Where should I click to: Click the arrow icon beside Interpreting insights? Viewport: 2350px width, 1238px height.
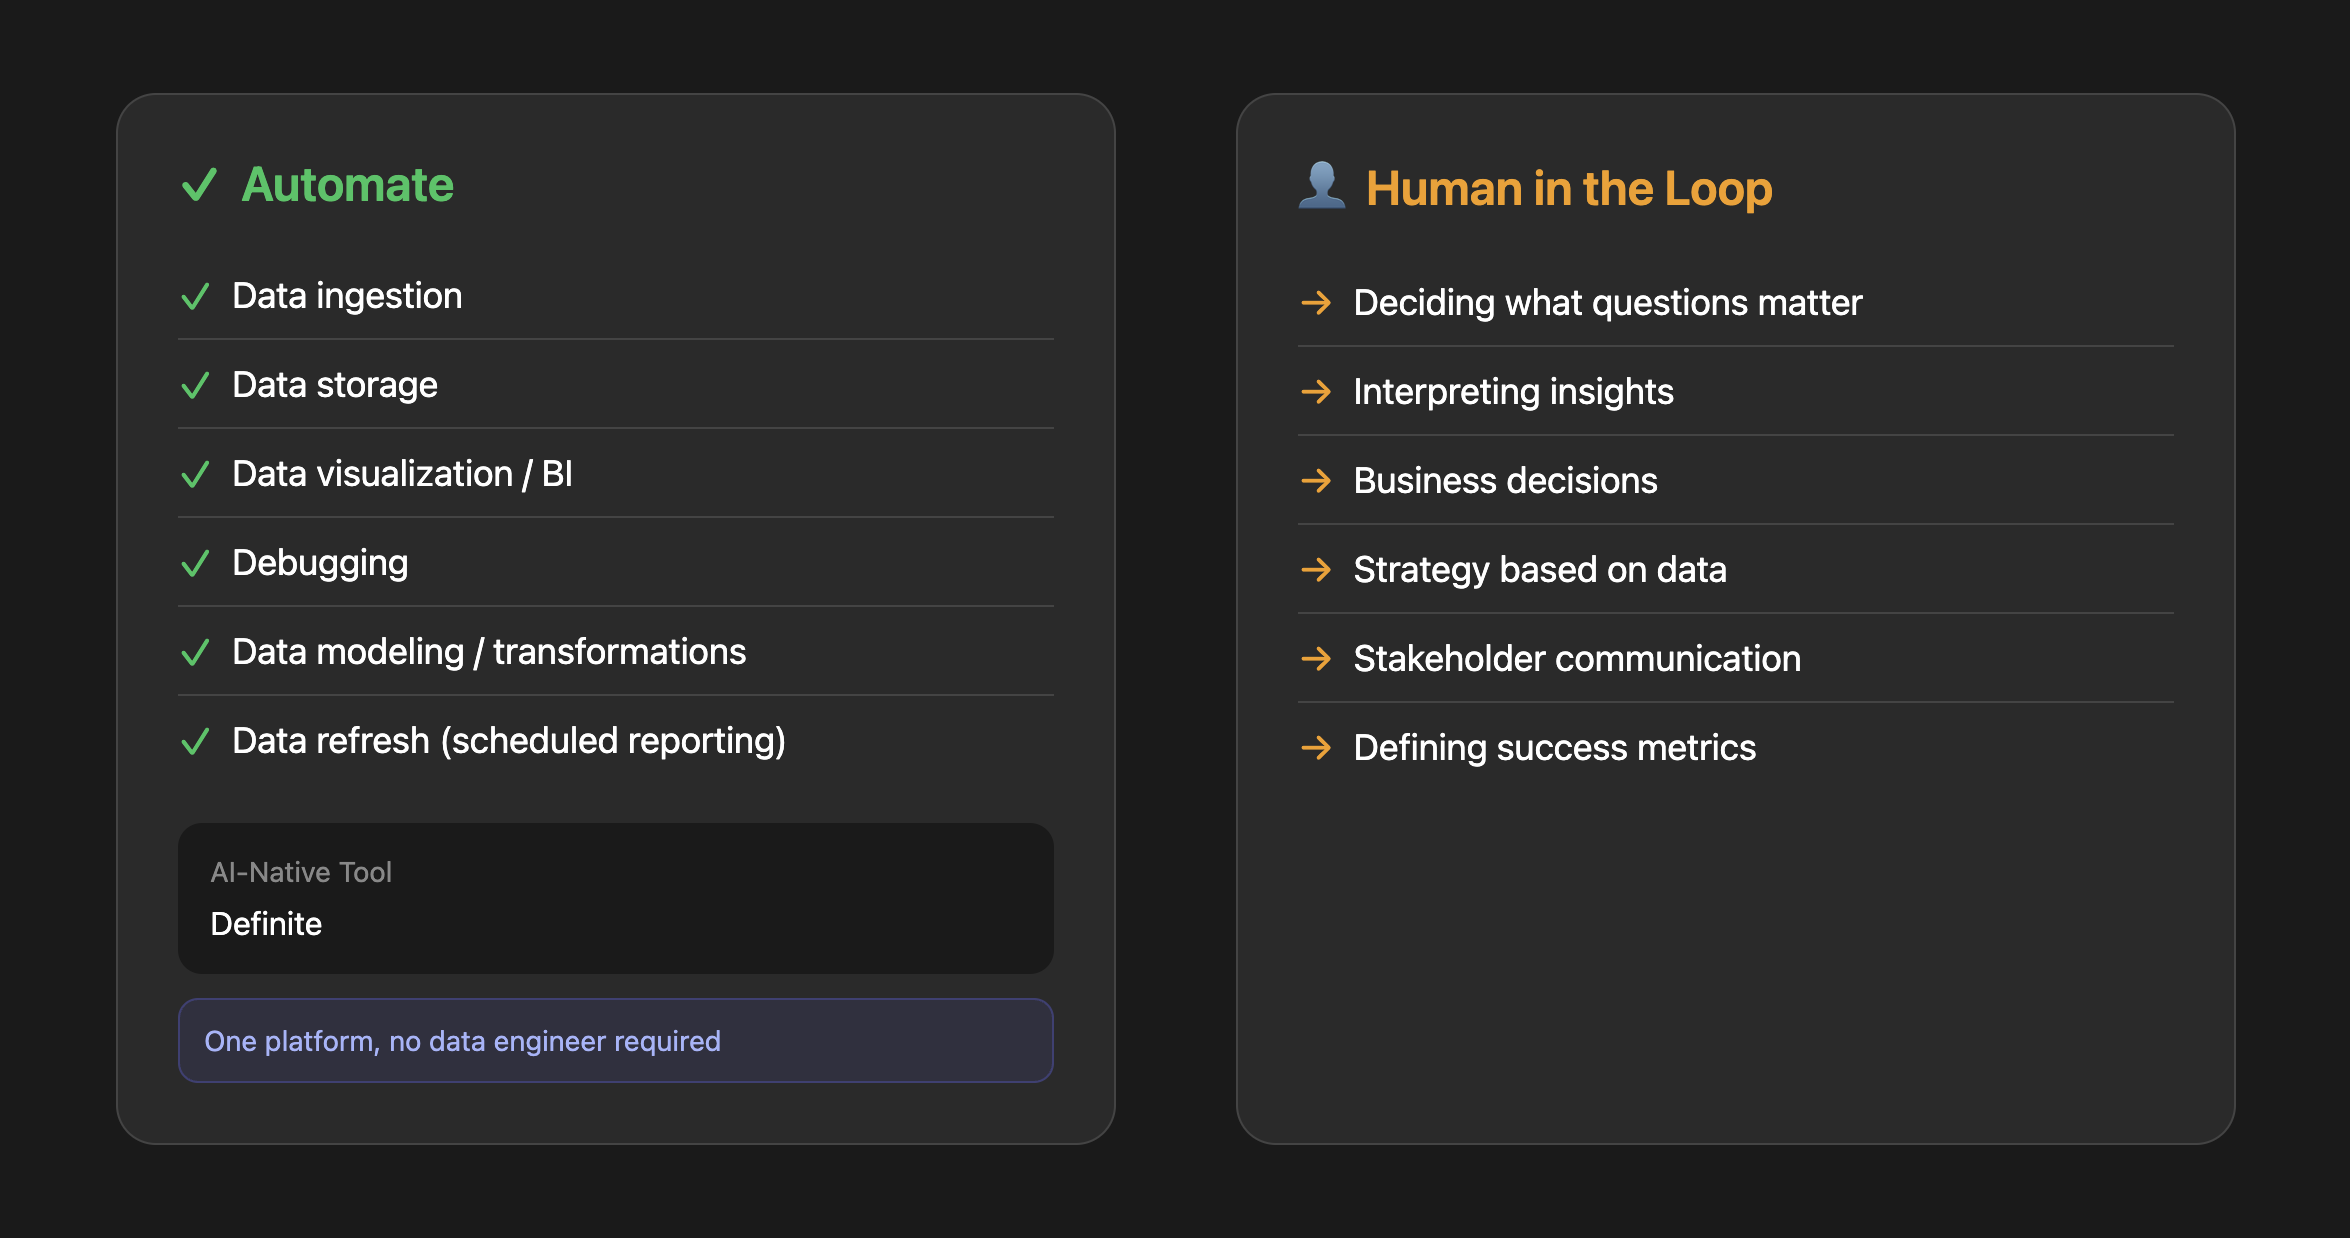[1317, 391]
